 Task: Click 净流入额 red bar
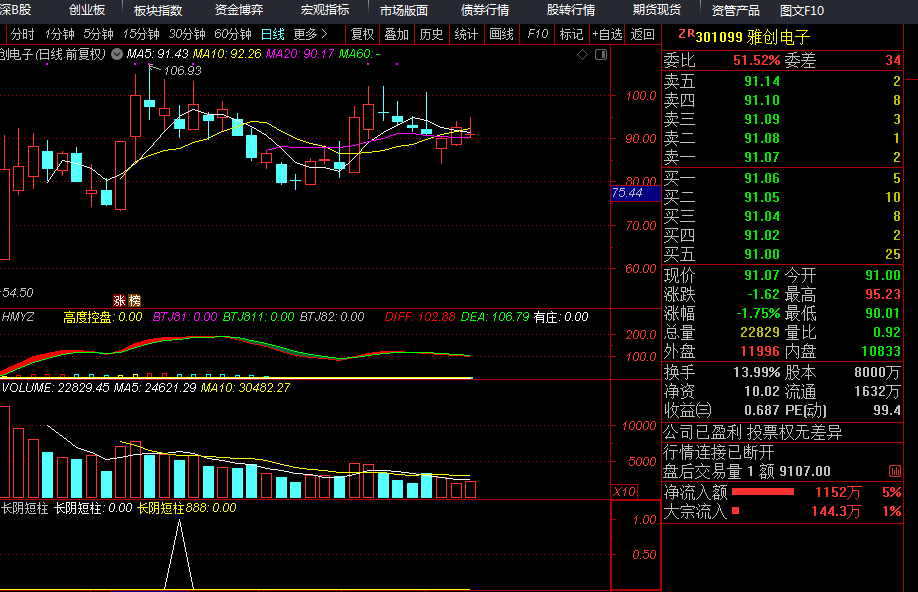point(763,492)
